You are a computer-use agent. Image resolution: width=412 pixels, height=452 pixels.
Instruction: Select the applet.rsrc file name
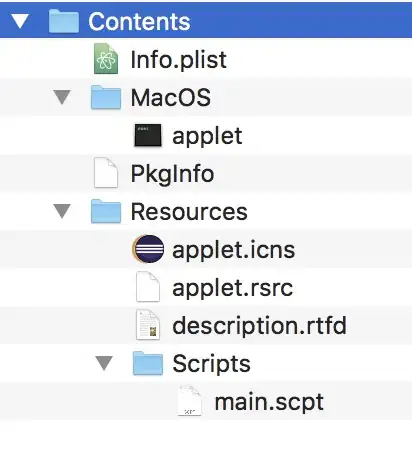232,288
